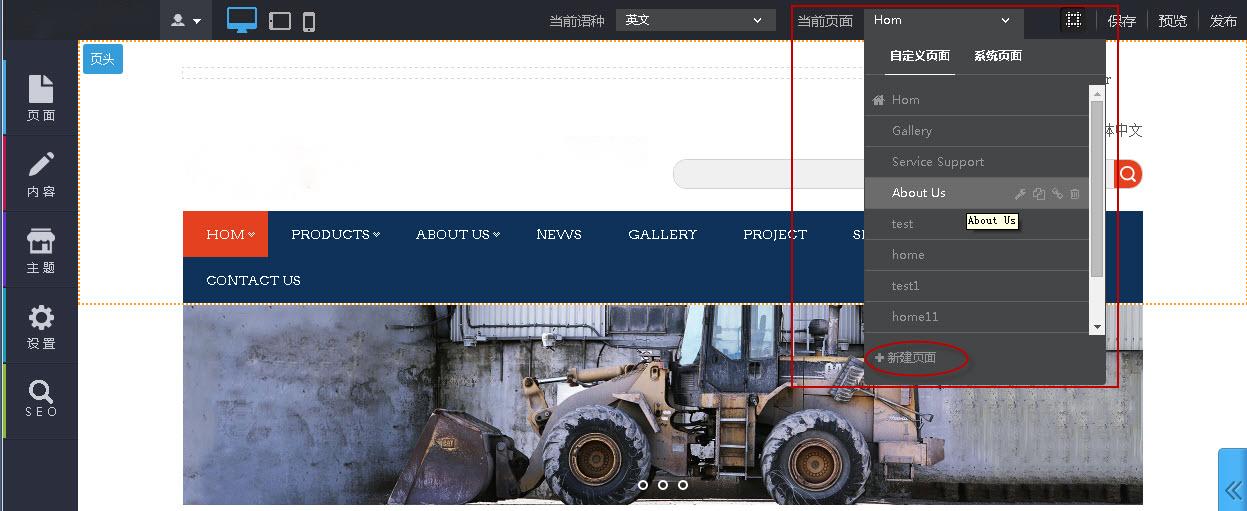Click trash delete icon on About Us row
Viewport: 1247px width, 511px height.
point(1075,194)
